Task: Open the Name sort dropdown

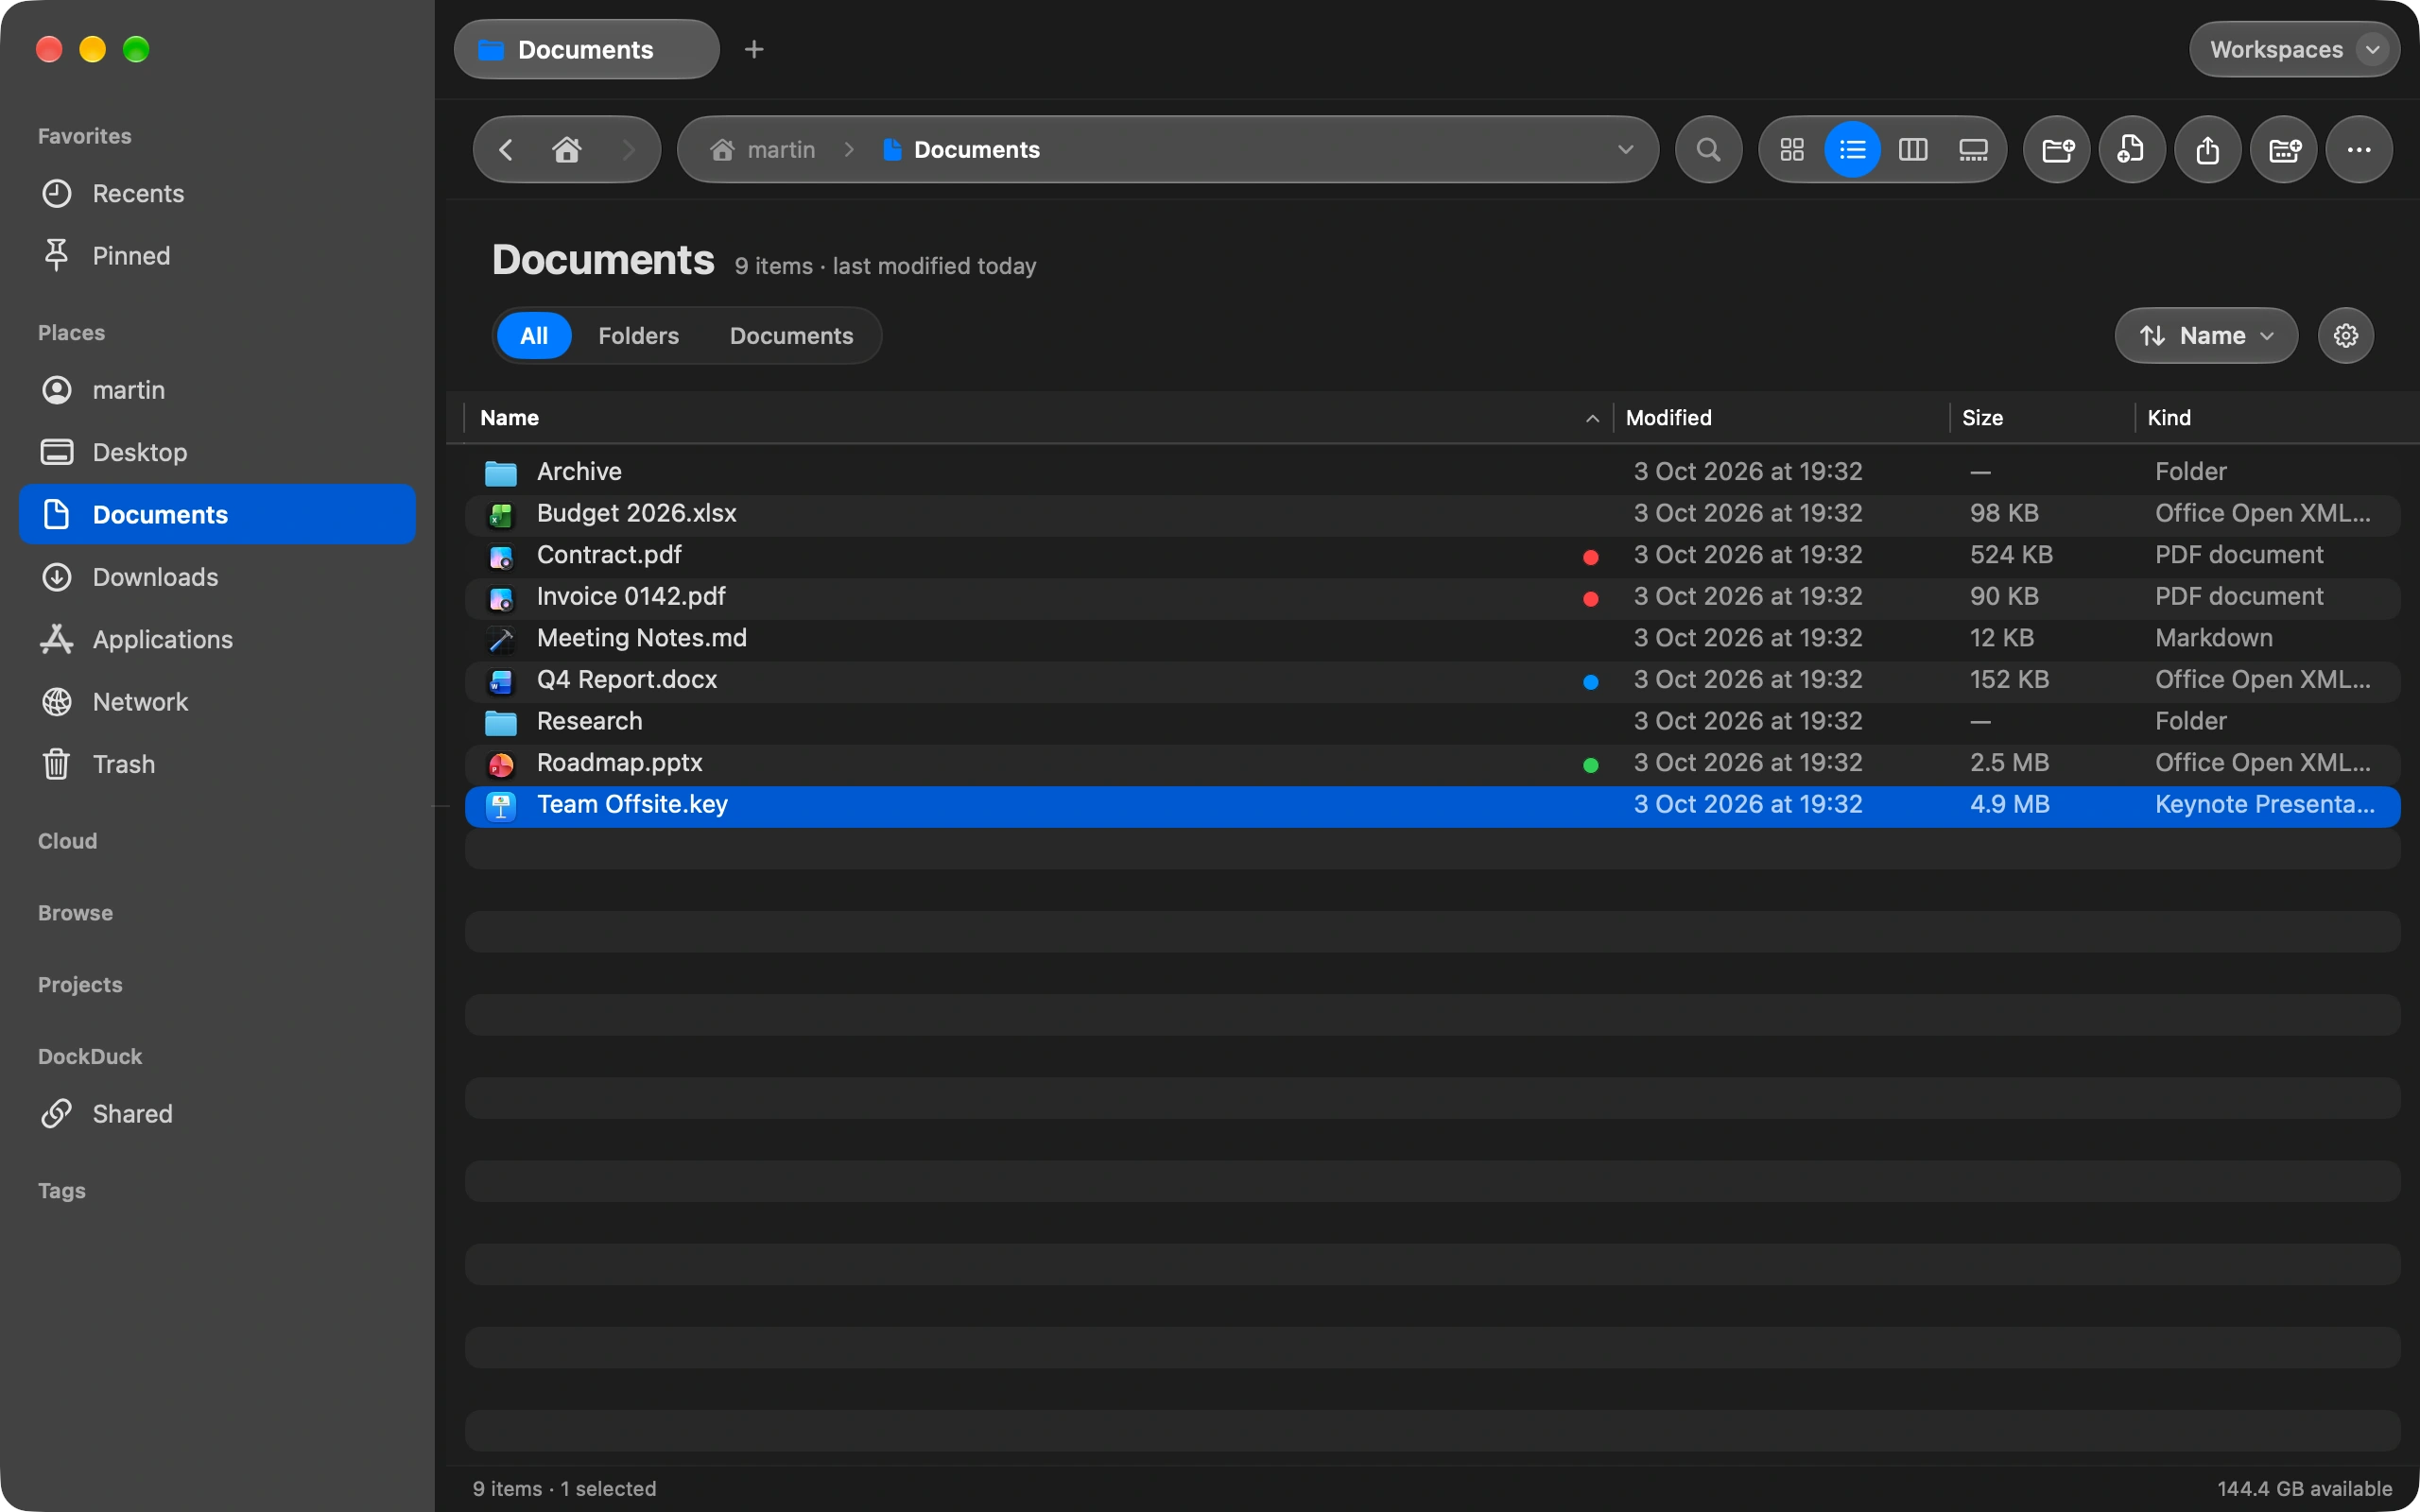Action: point(2205,336)
